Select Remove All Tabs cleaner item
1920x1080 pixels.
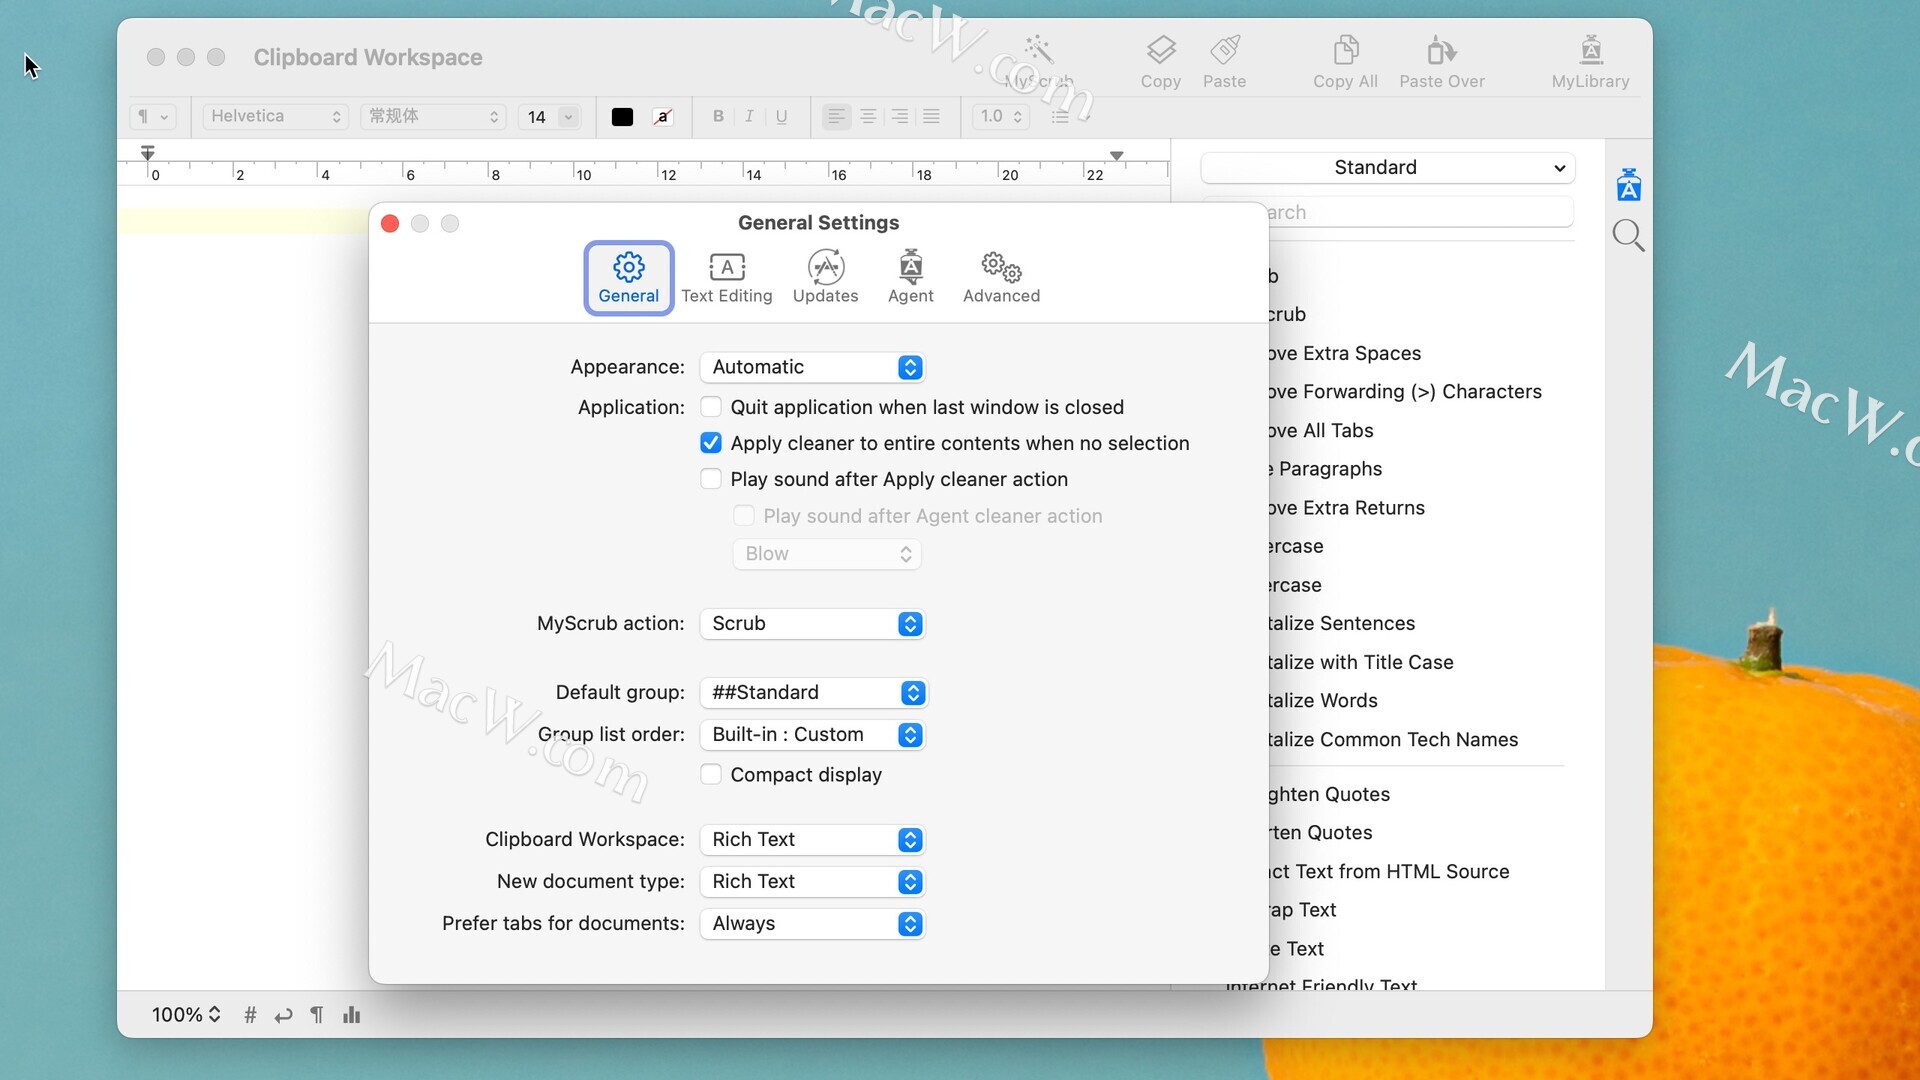coord(1320,430)
